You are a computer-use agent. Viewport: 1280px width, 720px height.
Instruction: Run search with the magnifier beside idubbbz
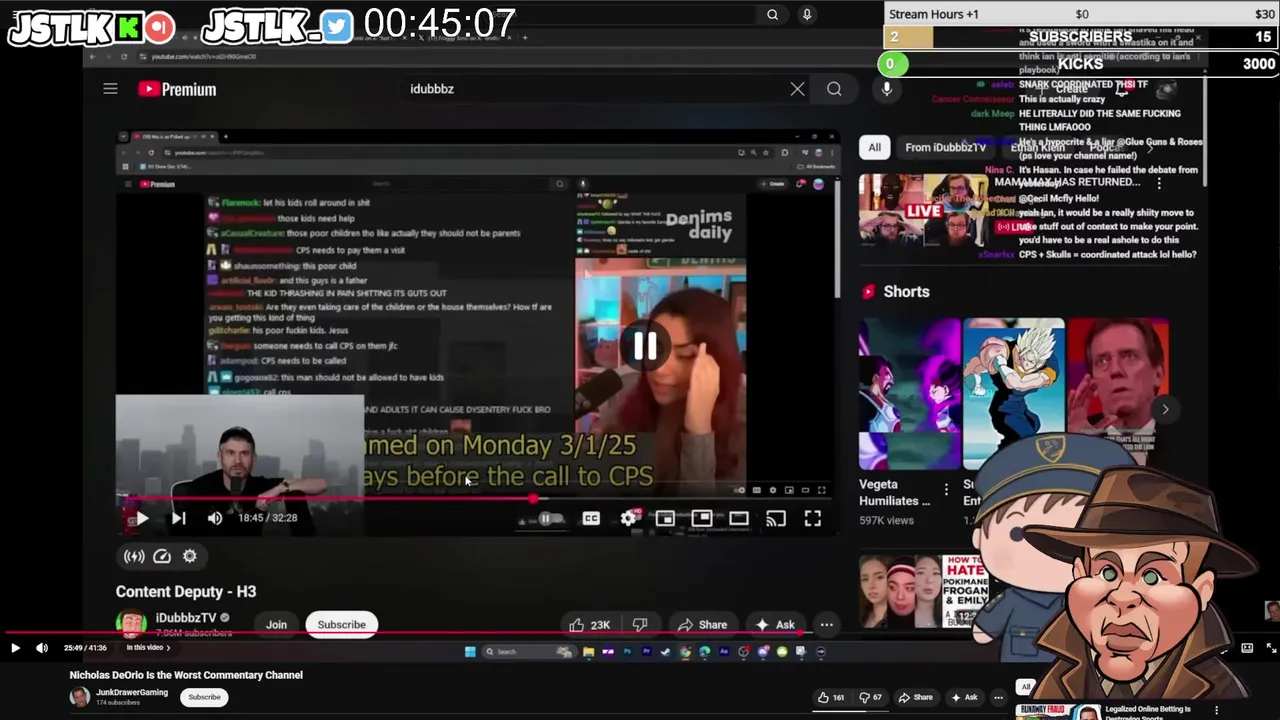click(834, 89)
